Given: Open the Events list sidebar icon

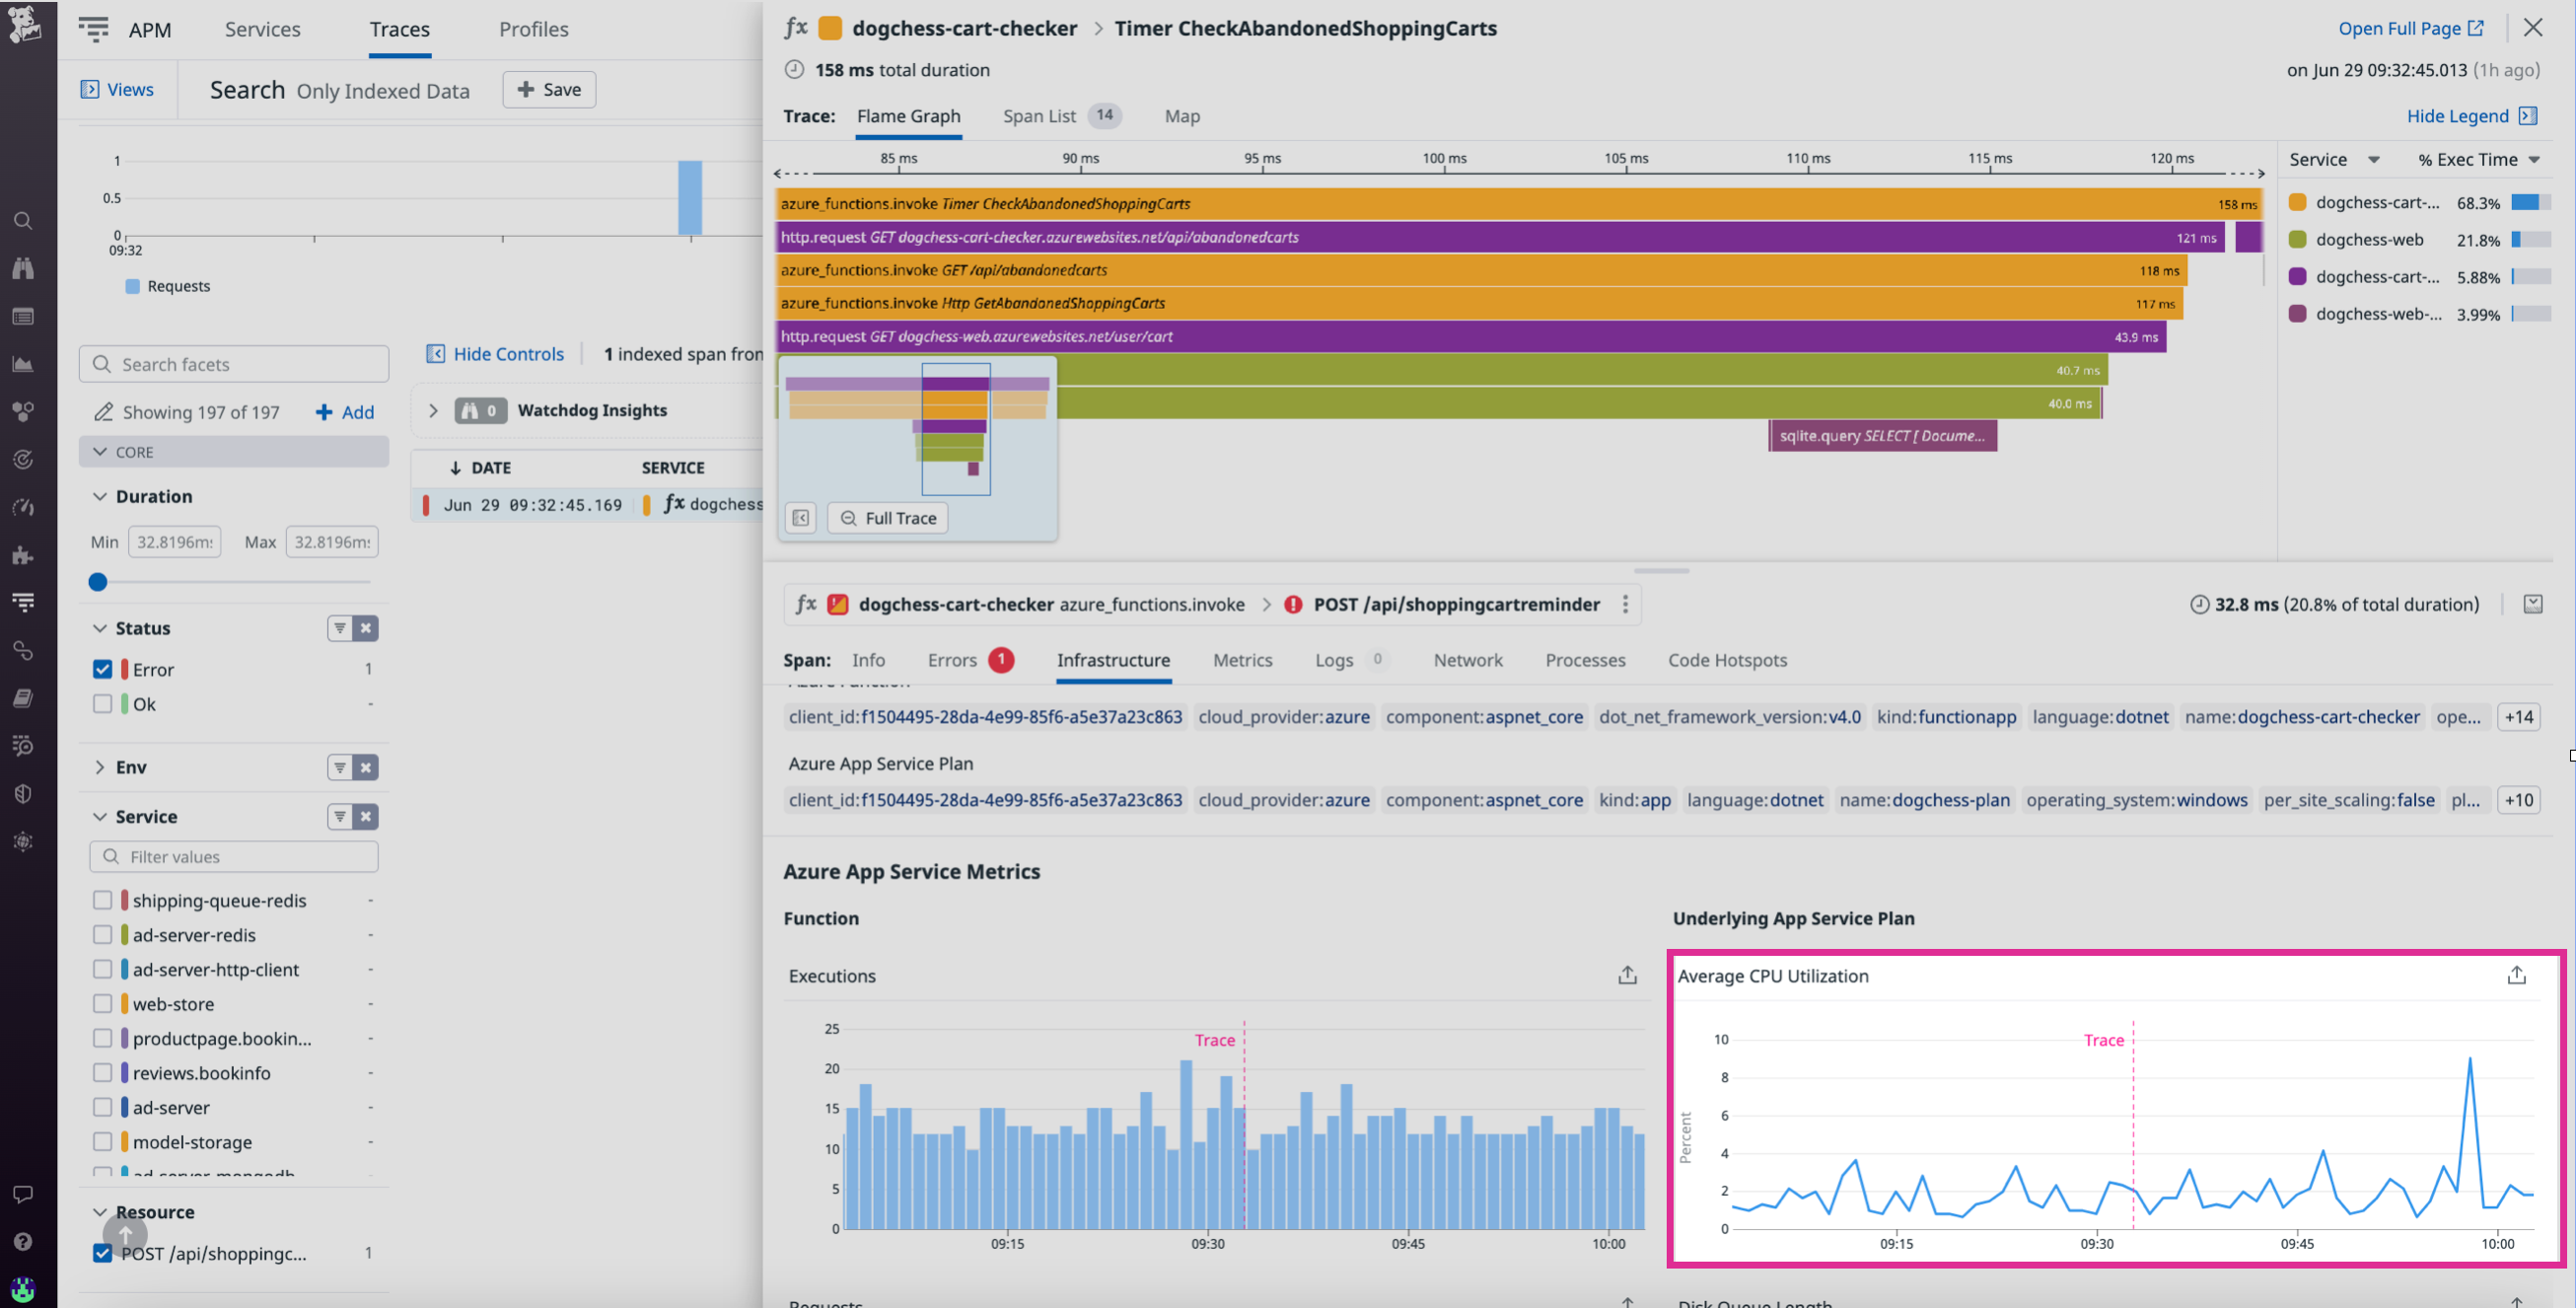Looking at the screenshot, I should [x=23, y=316].
